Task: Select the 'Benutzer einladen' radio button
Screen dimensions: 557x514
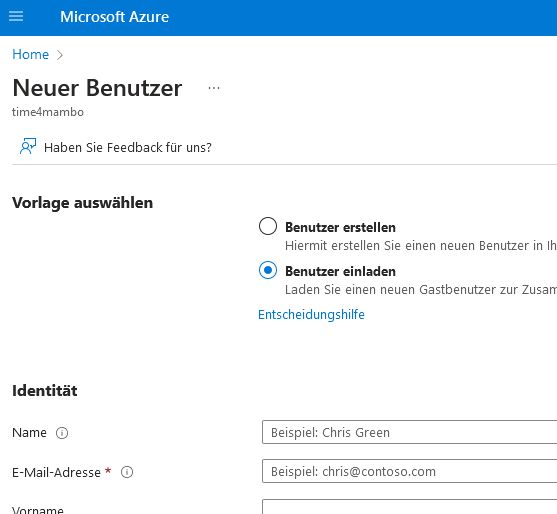Action: coord(268,270)
